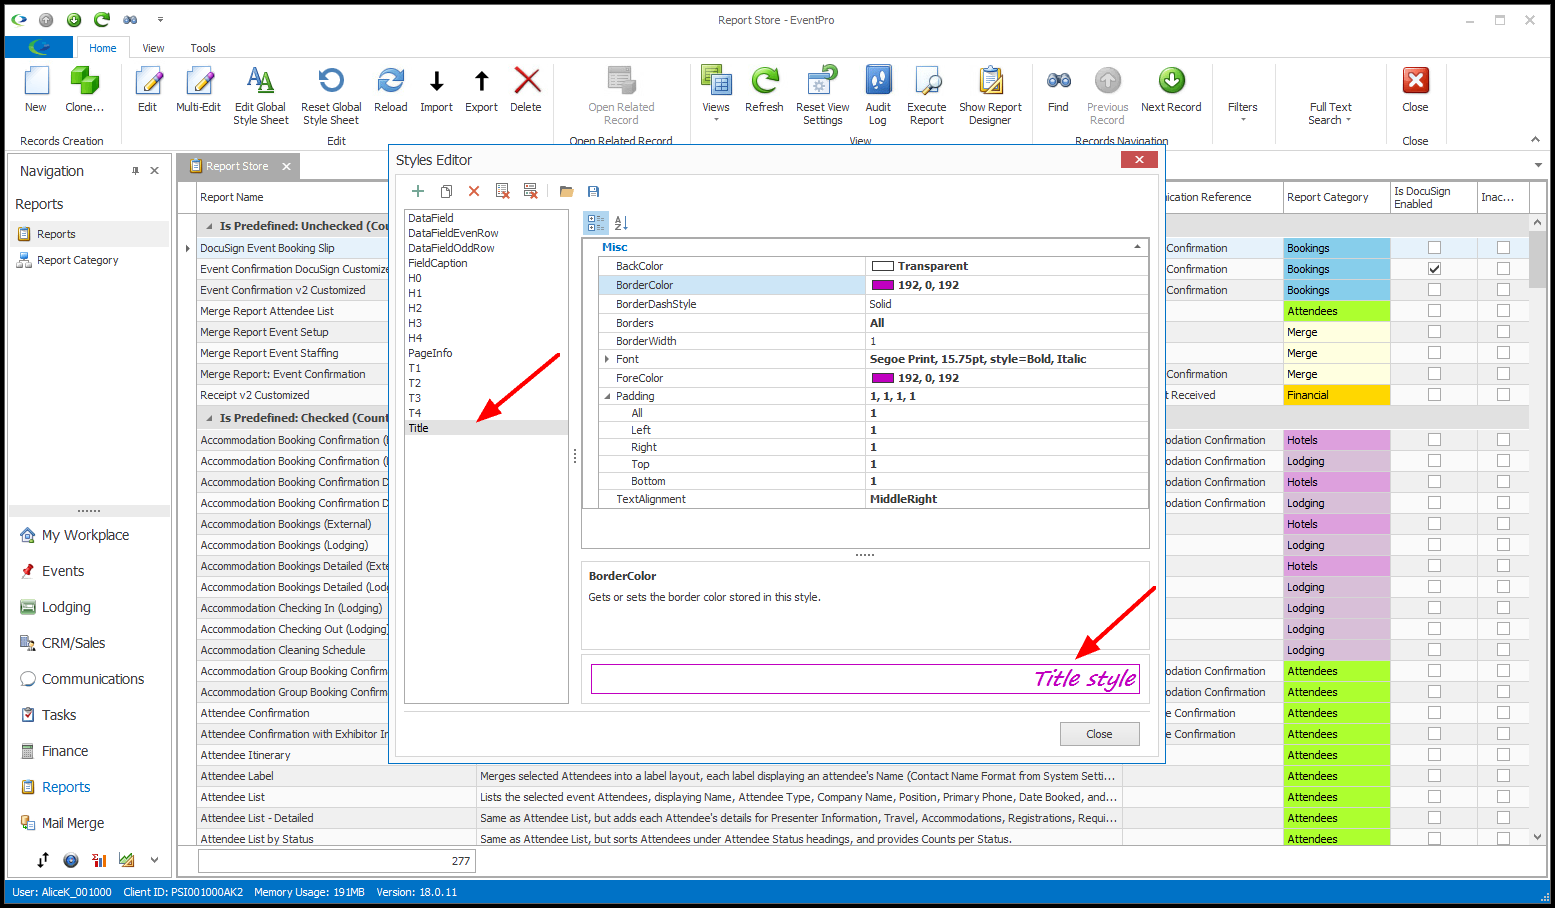
Task: Click the BorderColor purple swatch
Action: pyautogui.click(x=882, y=285)
